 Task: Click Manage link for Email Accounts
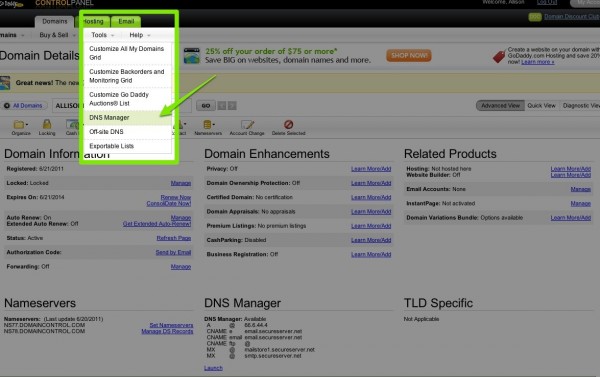(x=580, y=189)
